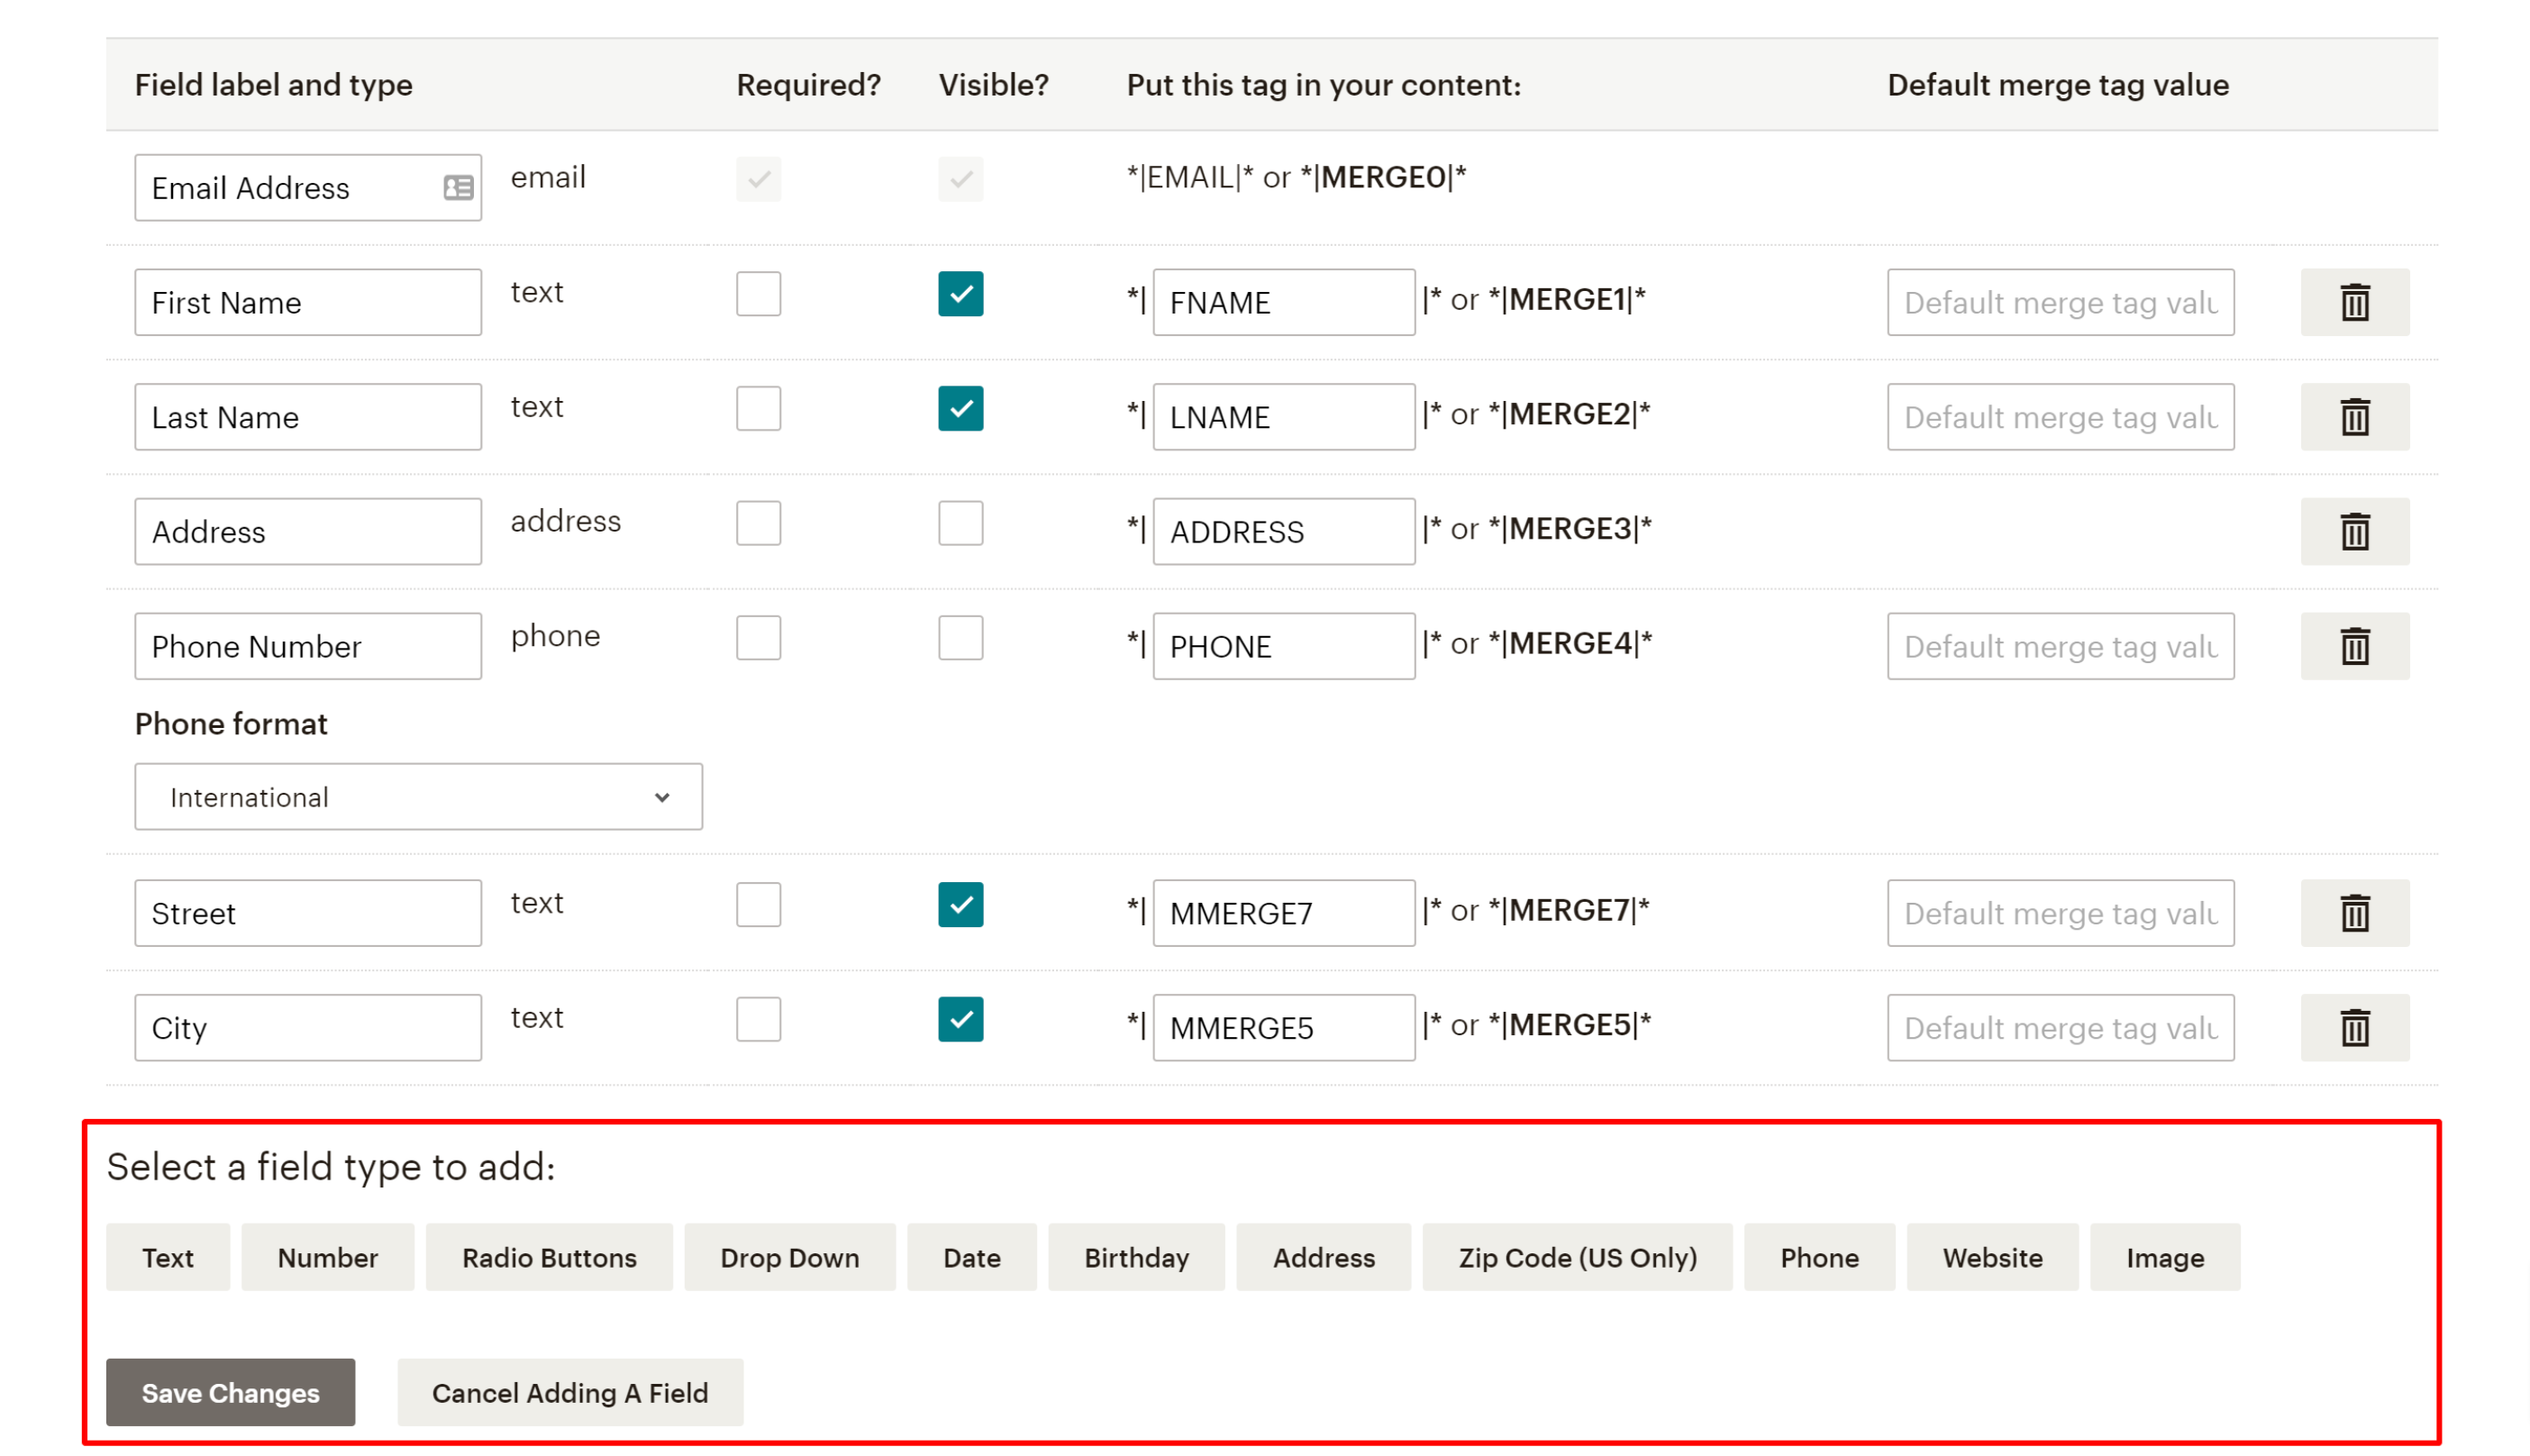Screen dimensions: 2530x1456
Task: Add a Radio Buttons field type
Action: pyautogui.click(x=549, y=1257)
